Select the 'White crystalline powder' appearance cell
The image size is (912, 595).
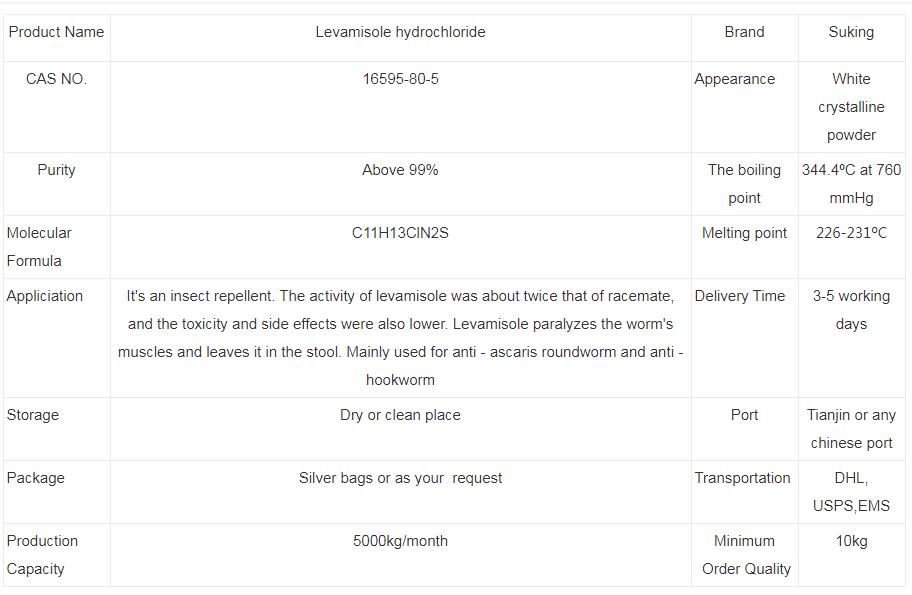tap(851, 107)
